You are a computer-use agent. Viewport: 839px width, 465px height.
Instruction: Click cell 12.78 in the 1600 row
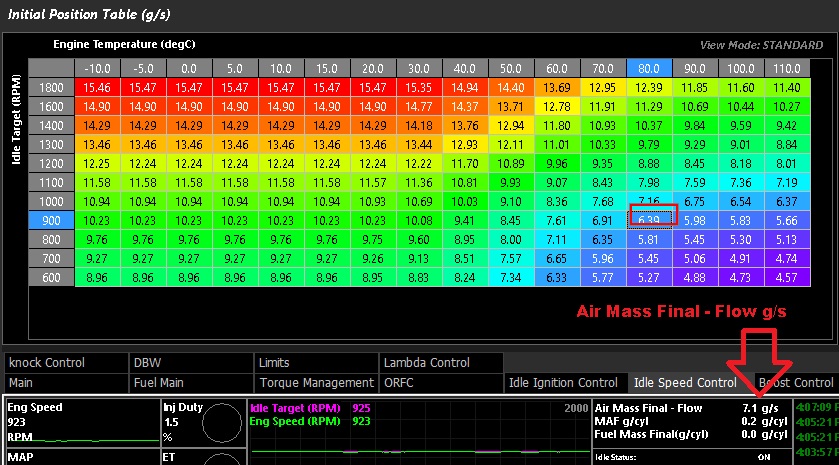(x=556, y=106)
